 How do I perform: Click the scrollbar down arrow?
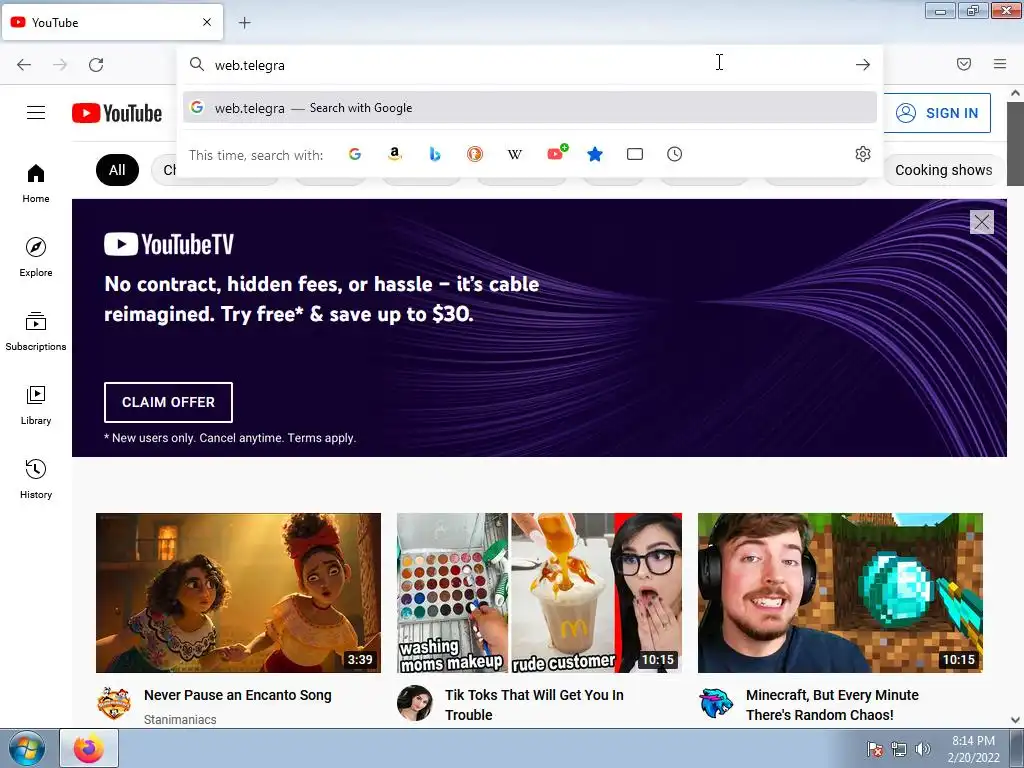(x=1015, y=720)
